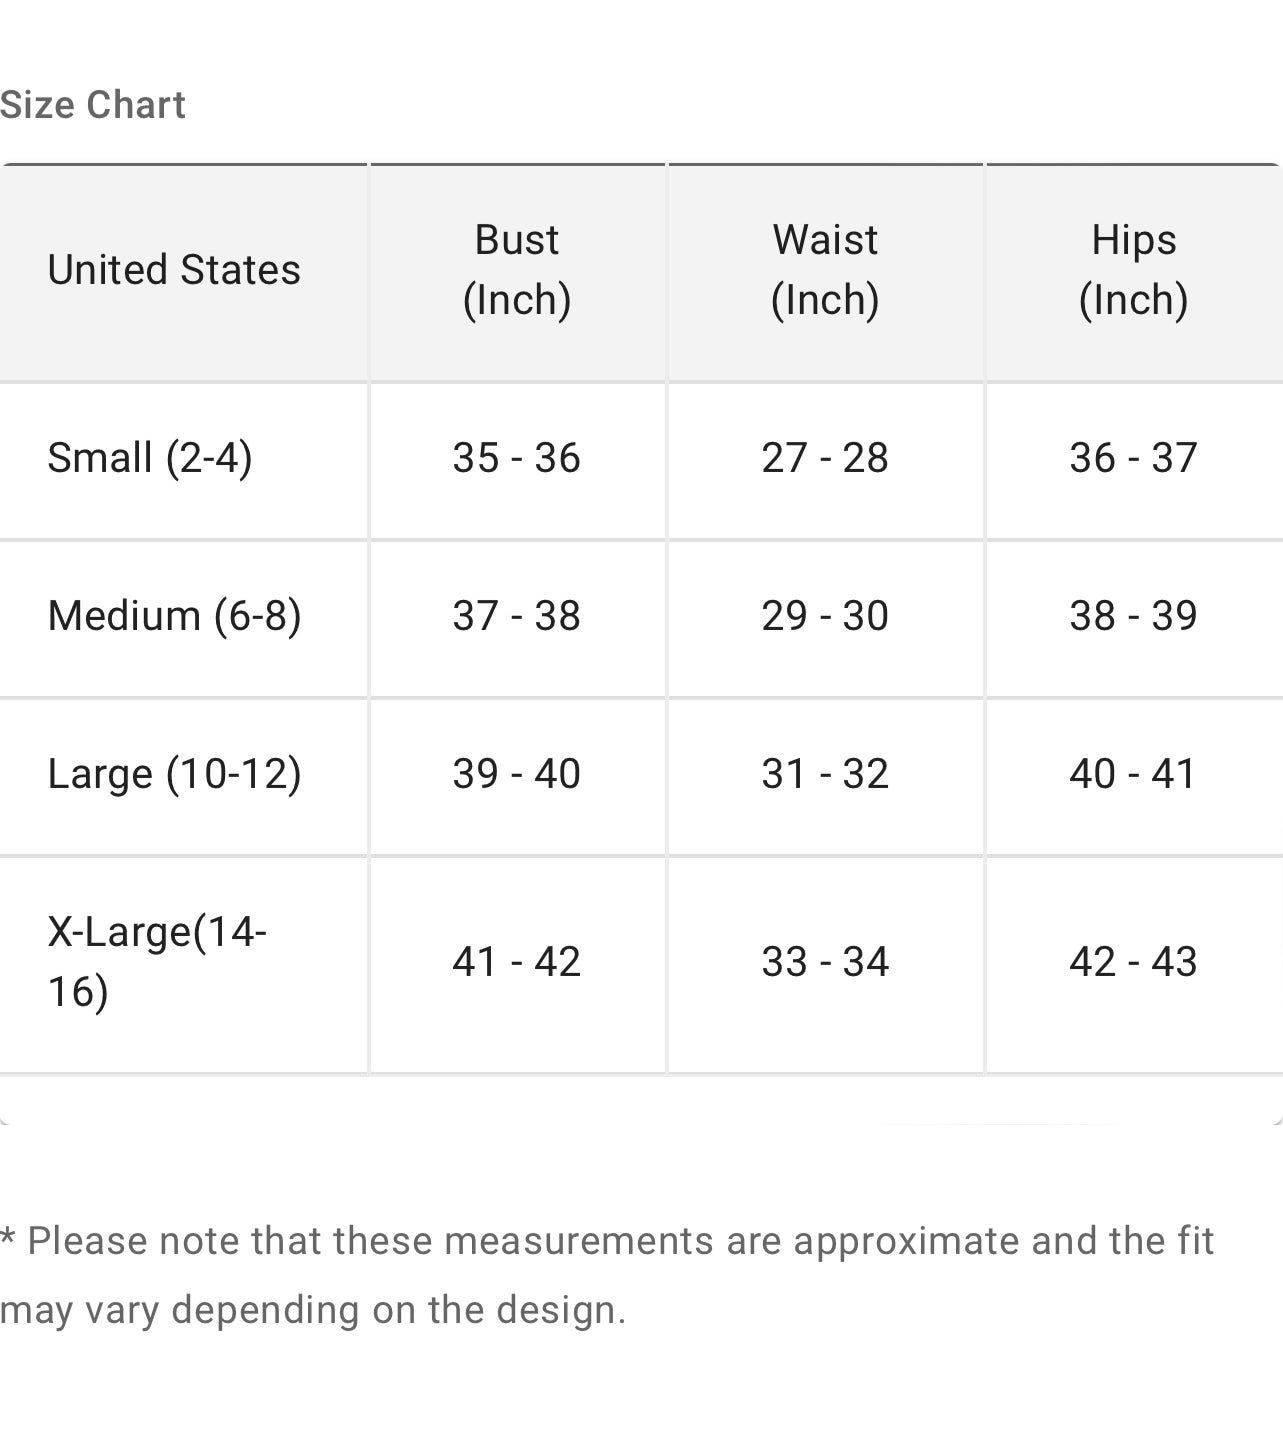Click the Large (10-12) row label
The height and width of the screenshot is (1436, 1283).
(x=174, y=774)
